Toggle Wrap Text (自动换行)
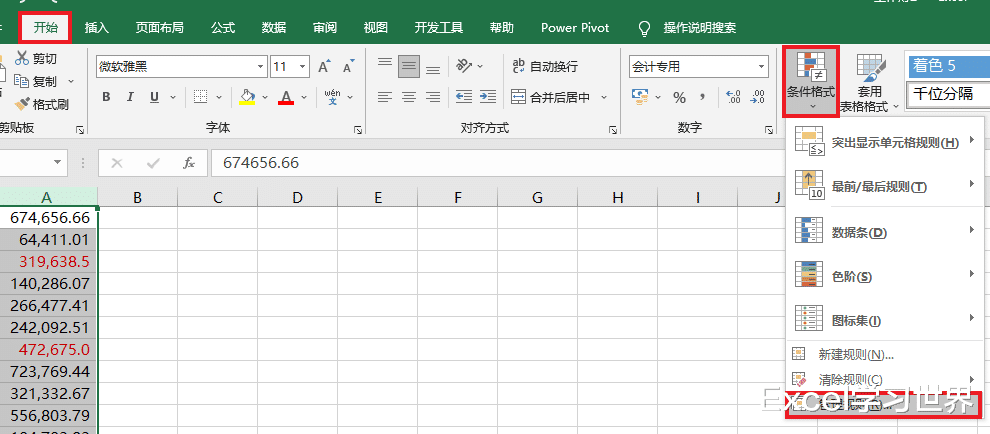 [544, 66]
